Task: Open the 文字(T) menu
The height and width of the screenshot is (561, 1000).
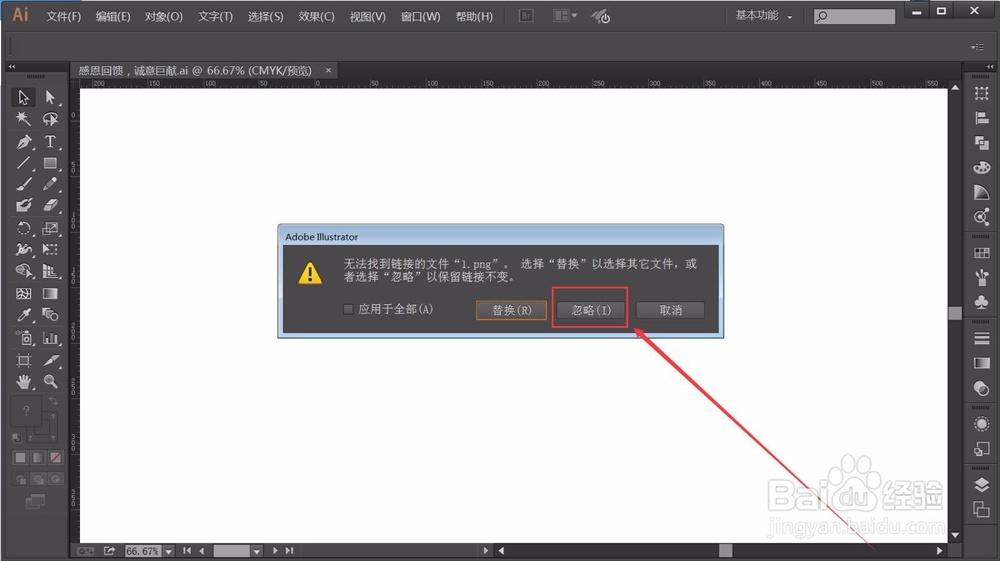Action: (x=215, y=16)
